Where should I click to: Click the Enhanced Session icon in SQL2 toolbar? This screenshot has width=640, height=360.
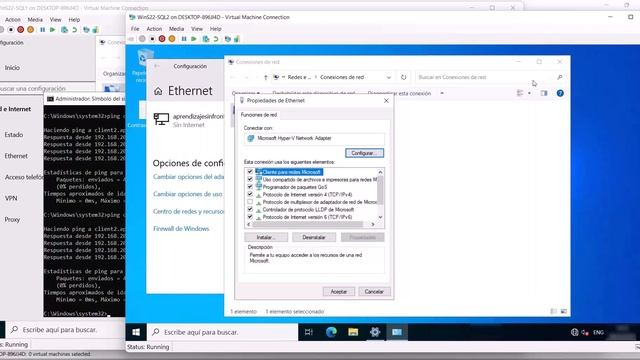point(228,39)
